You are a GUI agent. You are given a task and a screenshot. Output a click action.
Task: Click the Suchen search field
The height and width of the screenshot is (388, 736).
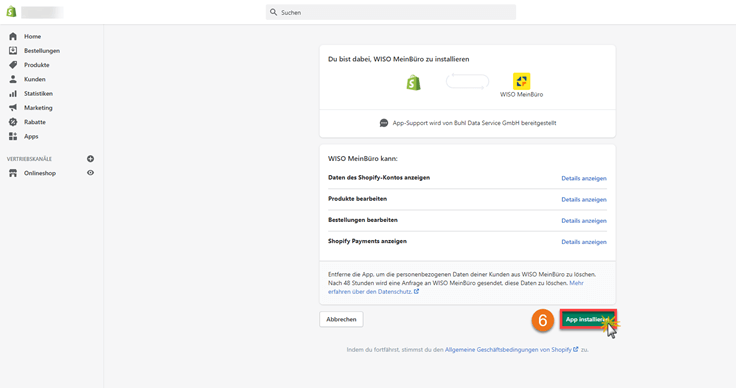391,12
